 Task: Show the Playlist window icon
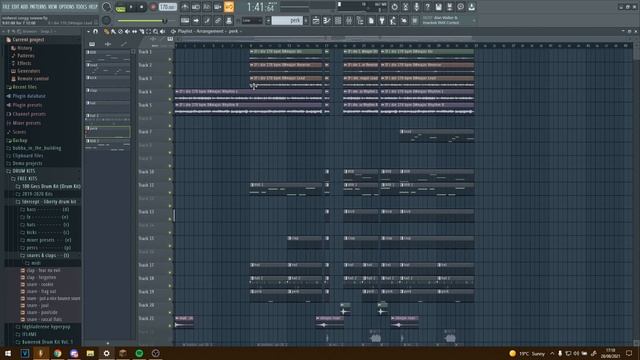[x=316, y=20]
